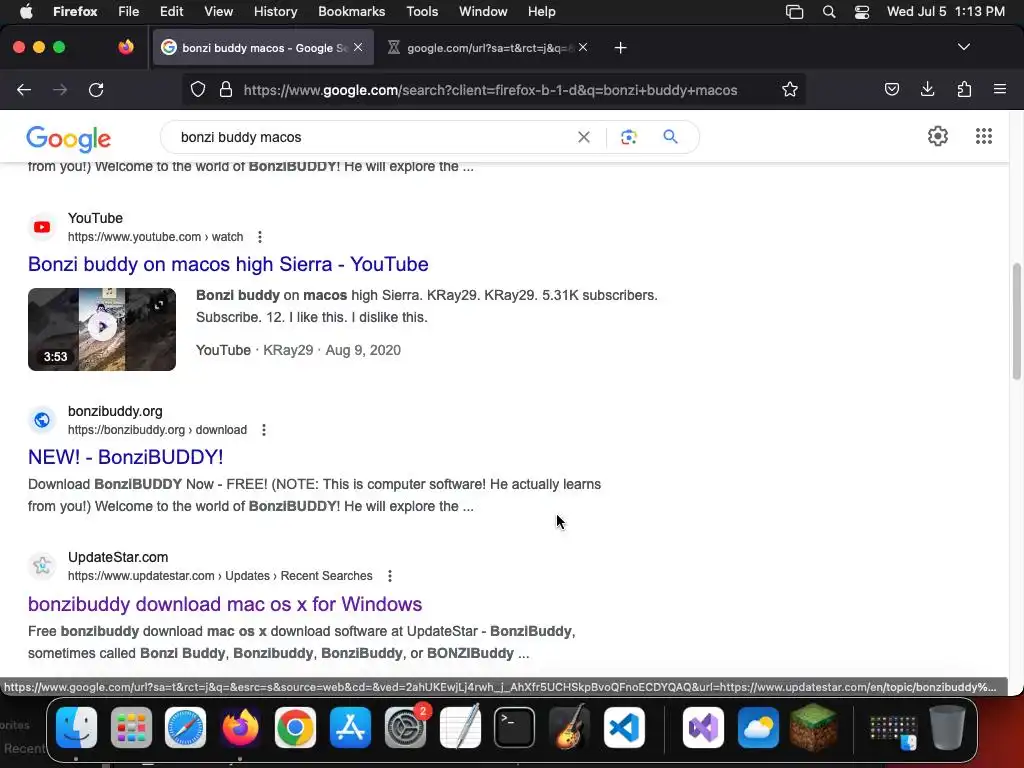Open macOS Control Center
Viewport: 1024px width, 768px height.
861,11
